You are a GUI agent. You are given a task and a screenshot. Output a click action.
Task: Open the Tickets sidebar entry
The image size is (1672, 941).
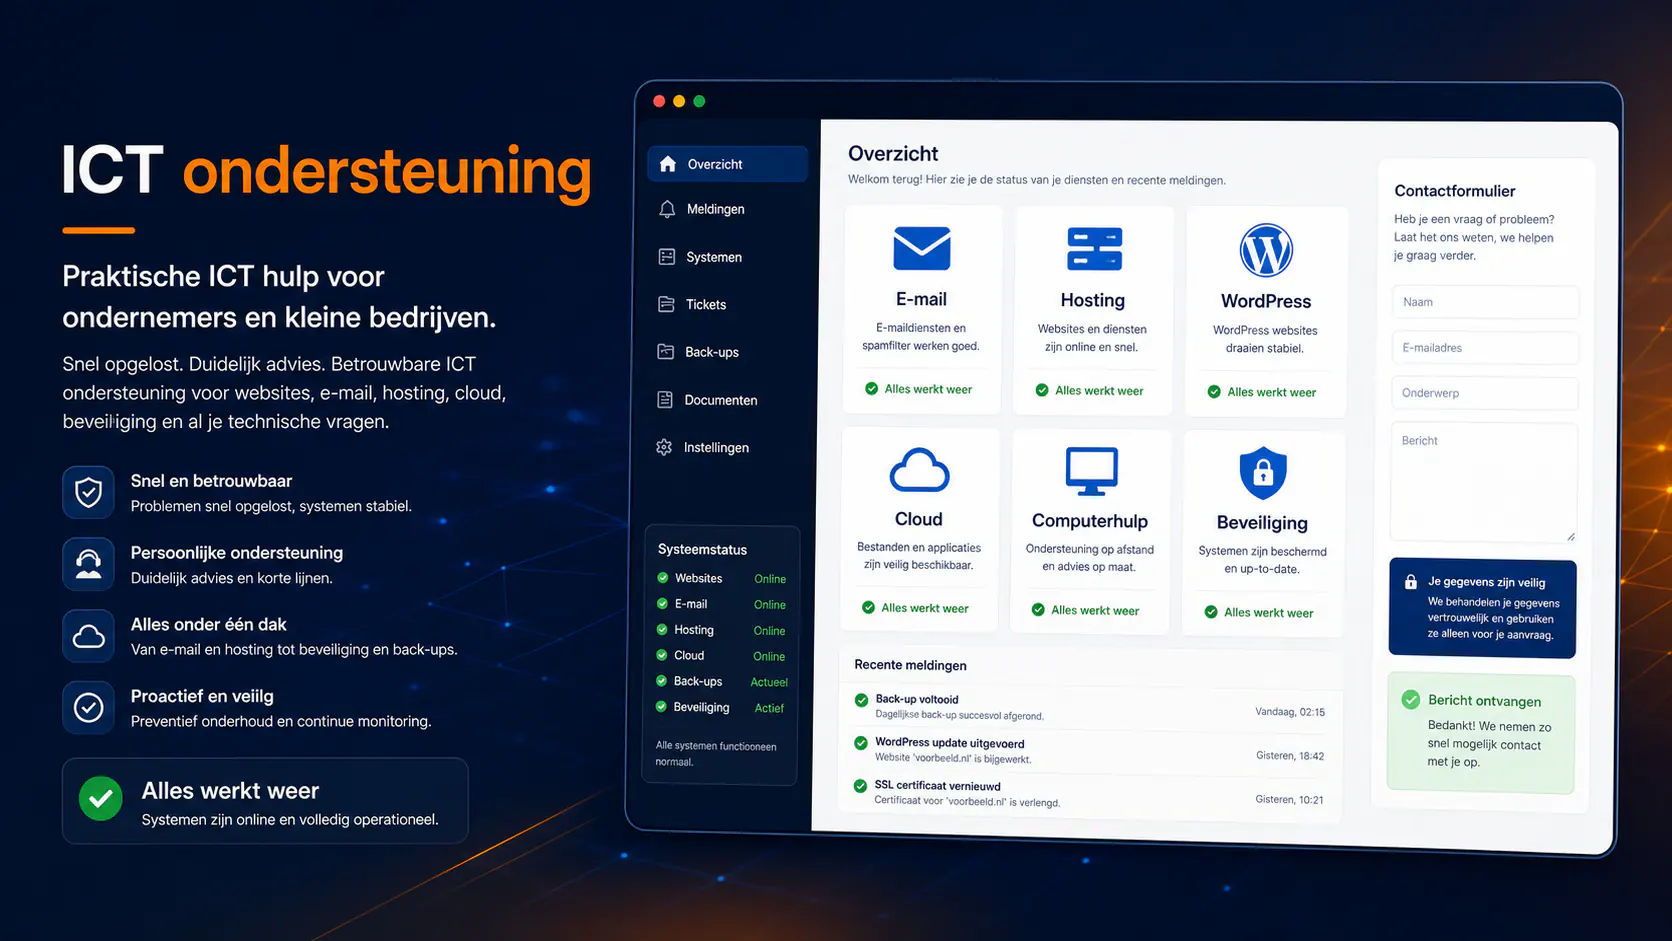tap(706, 304)
